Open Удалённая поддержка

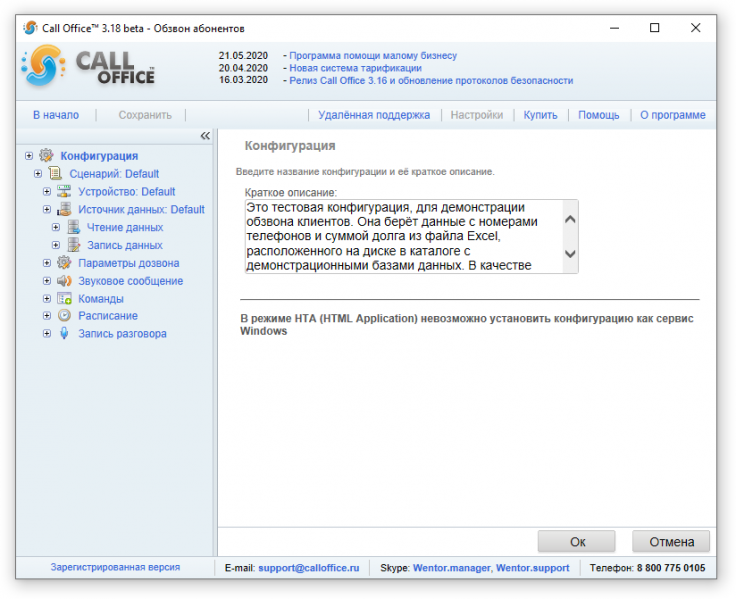pos(374,115)
